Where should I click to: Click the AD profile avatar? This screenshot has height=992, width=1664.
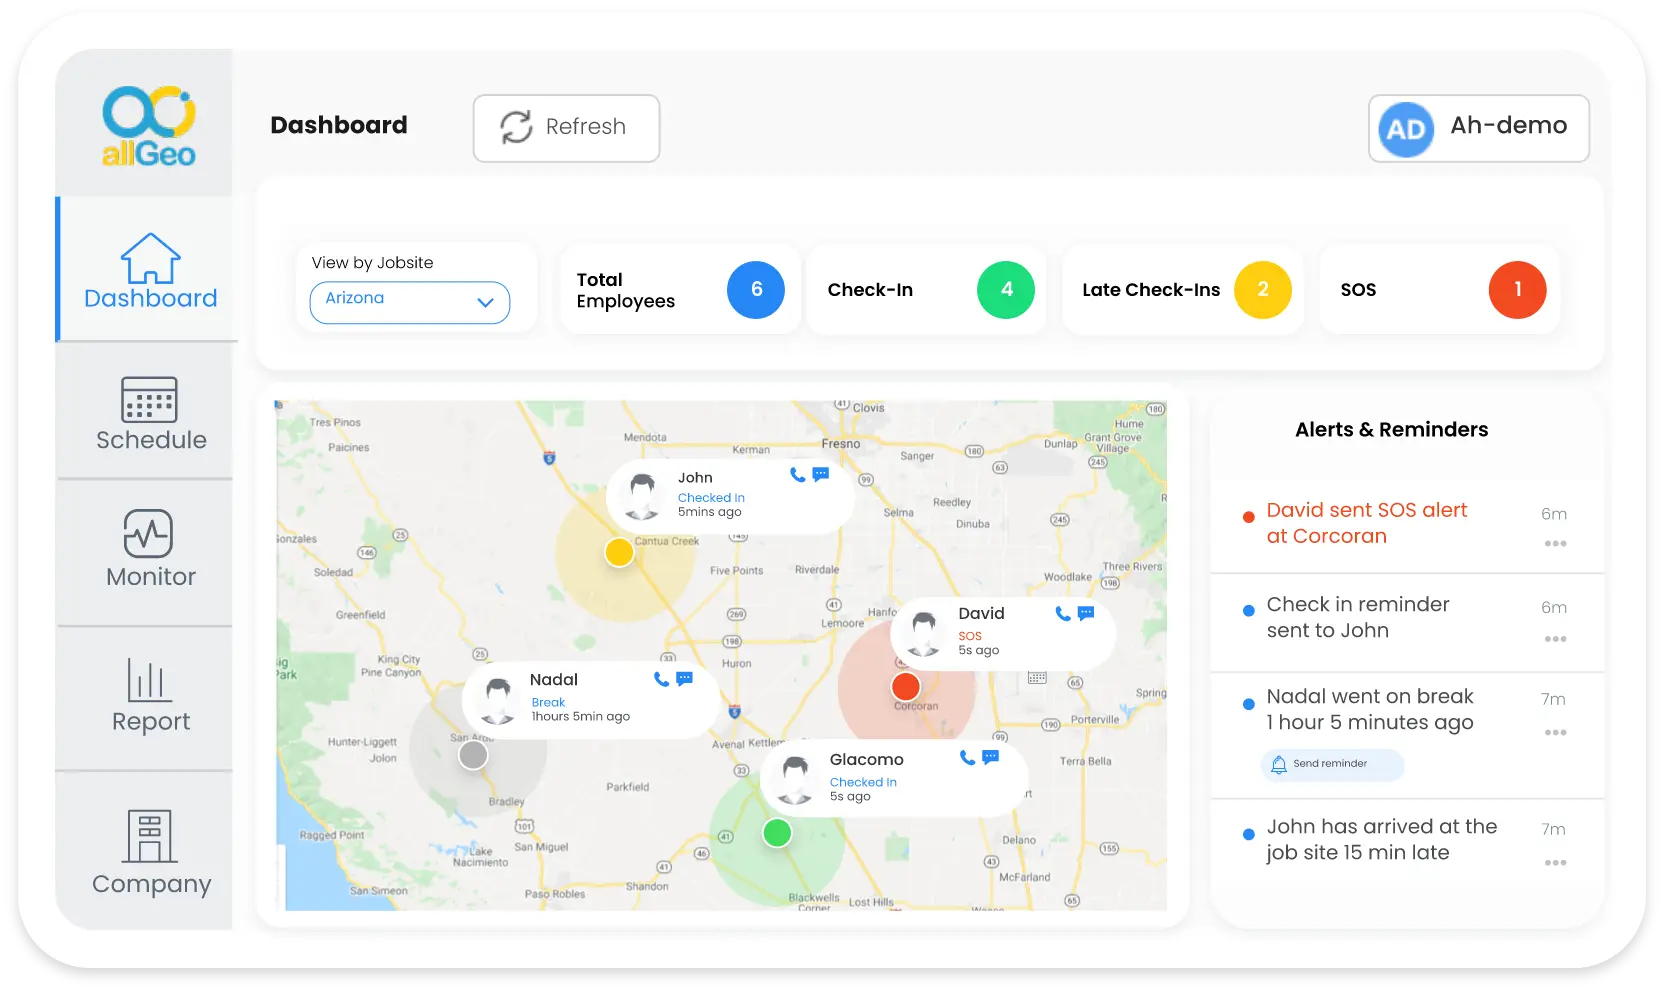1405,129
